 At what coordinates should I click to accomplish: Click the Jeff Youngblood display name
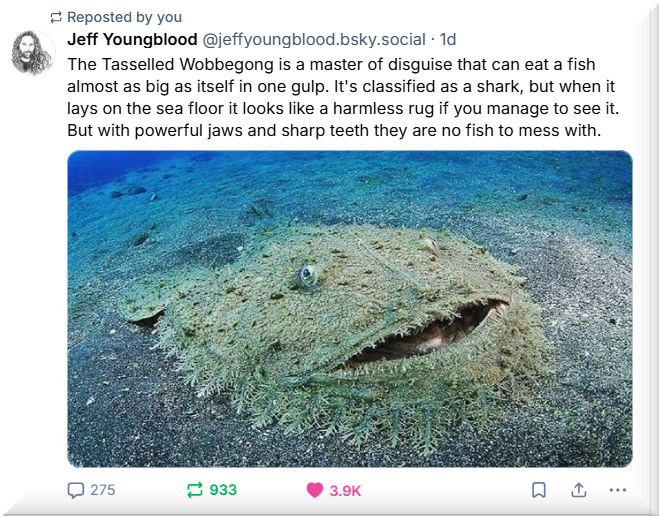click(x=132, y=40)
